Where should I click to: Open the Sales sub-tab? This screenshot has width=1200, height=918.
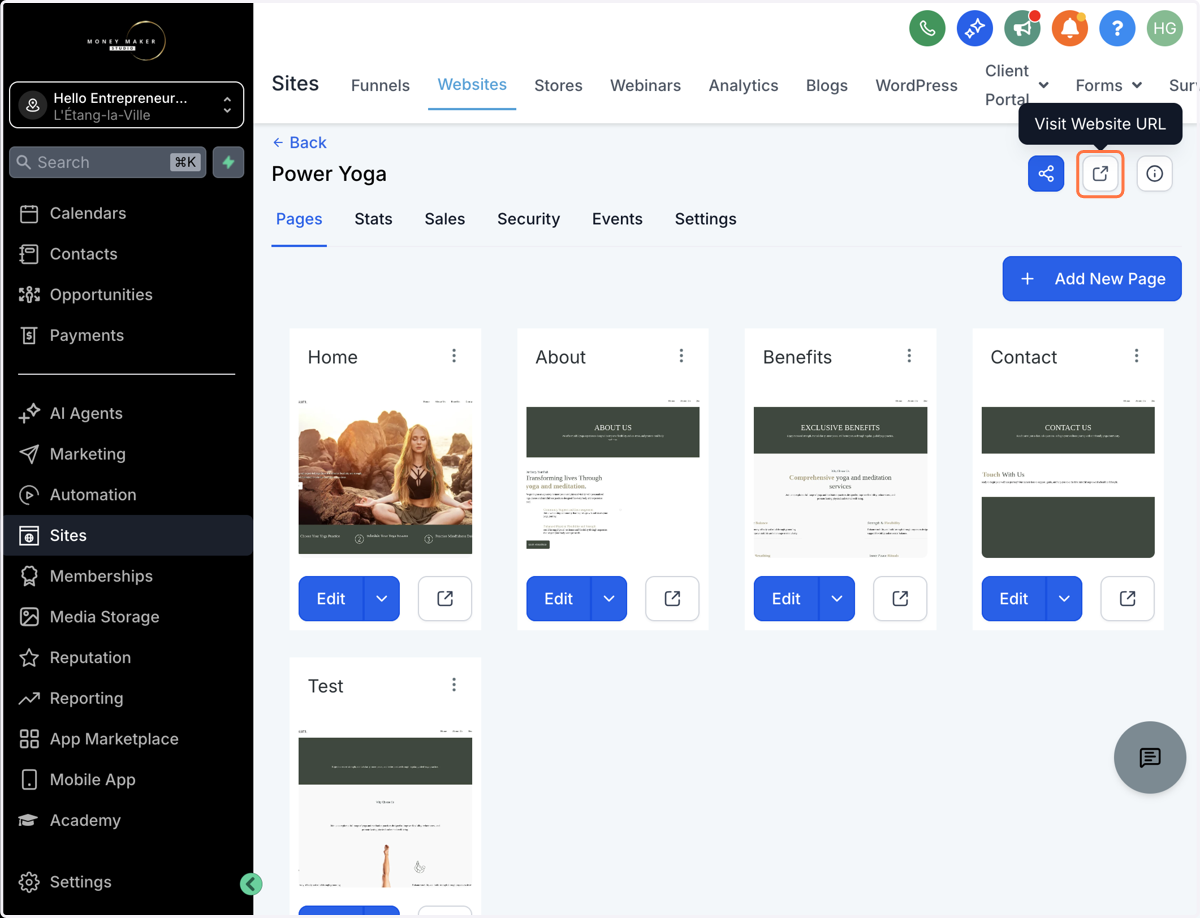(x=444, y=219)
